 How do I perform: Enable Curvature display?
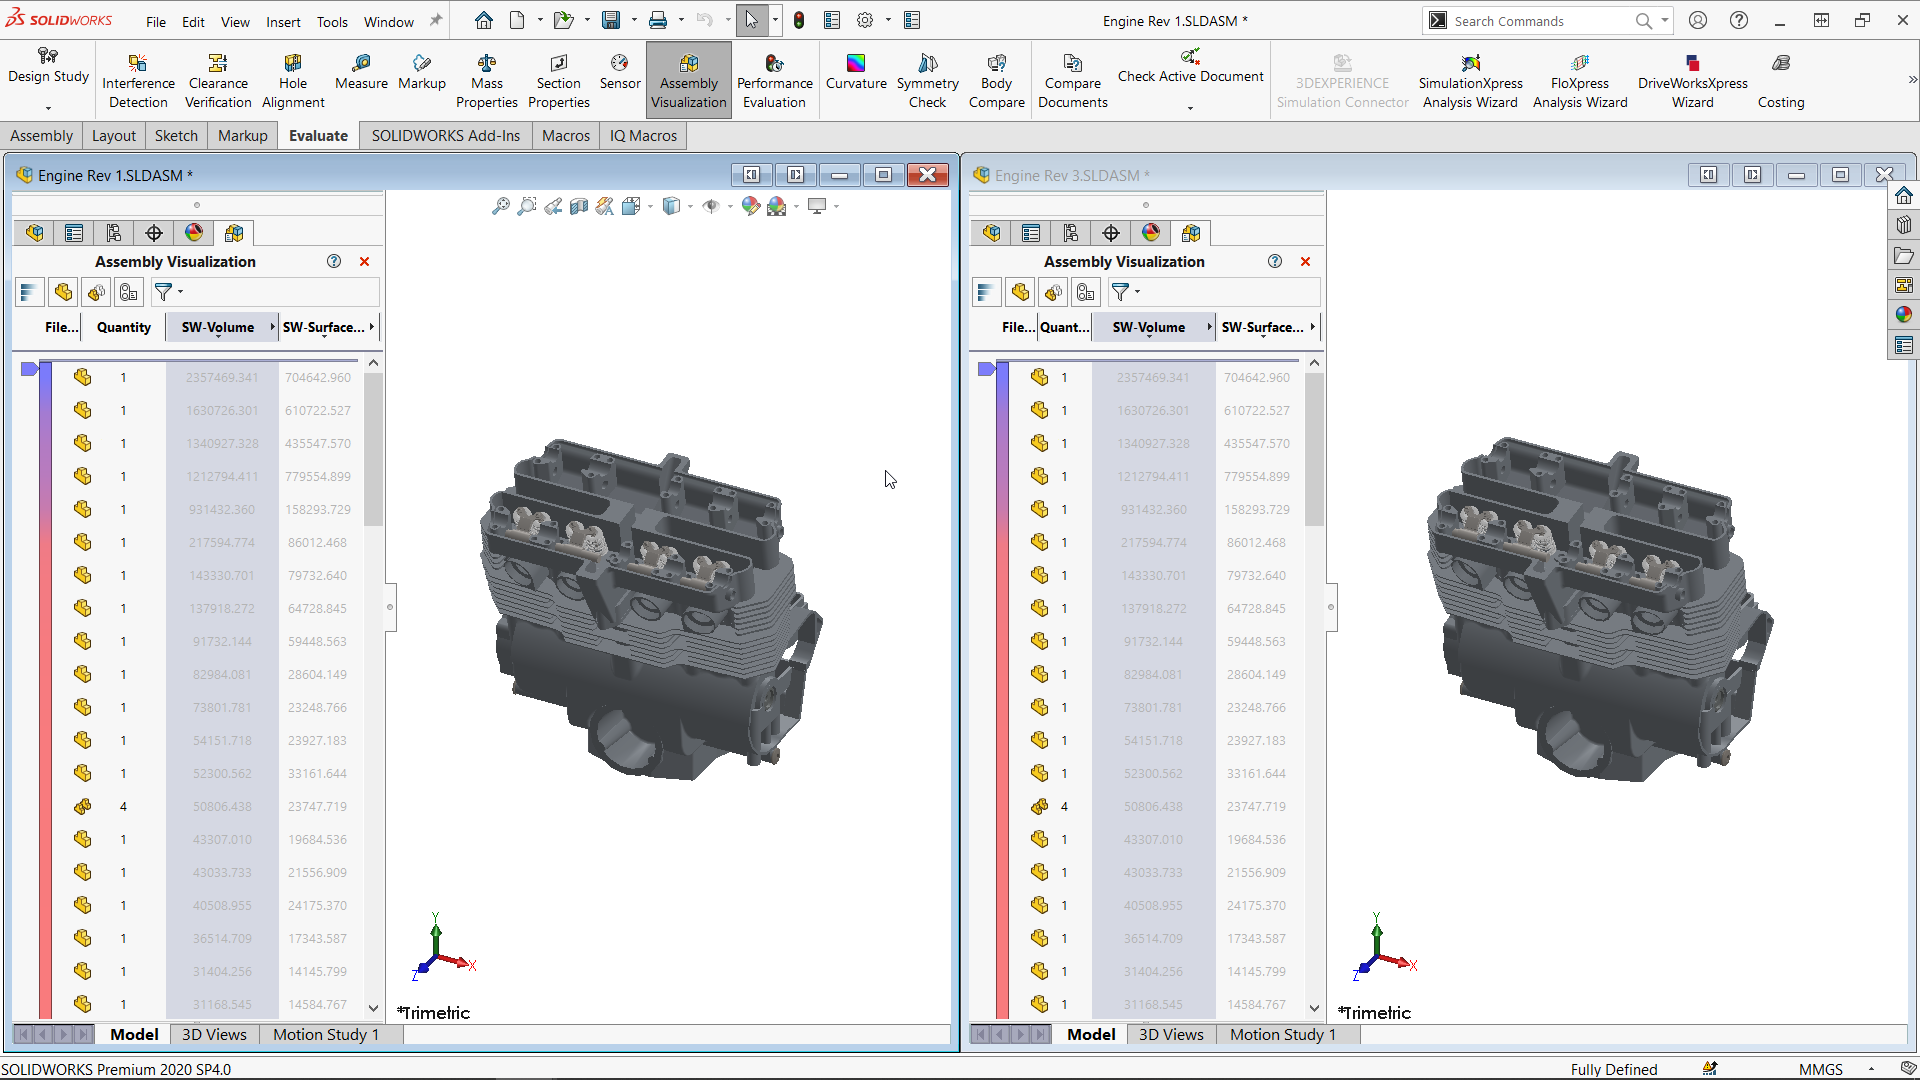856,72
